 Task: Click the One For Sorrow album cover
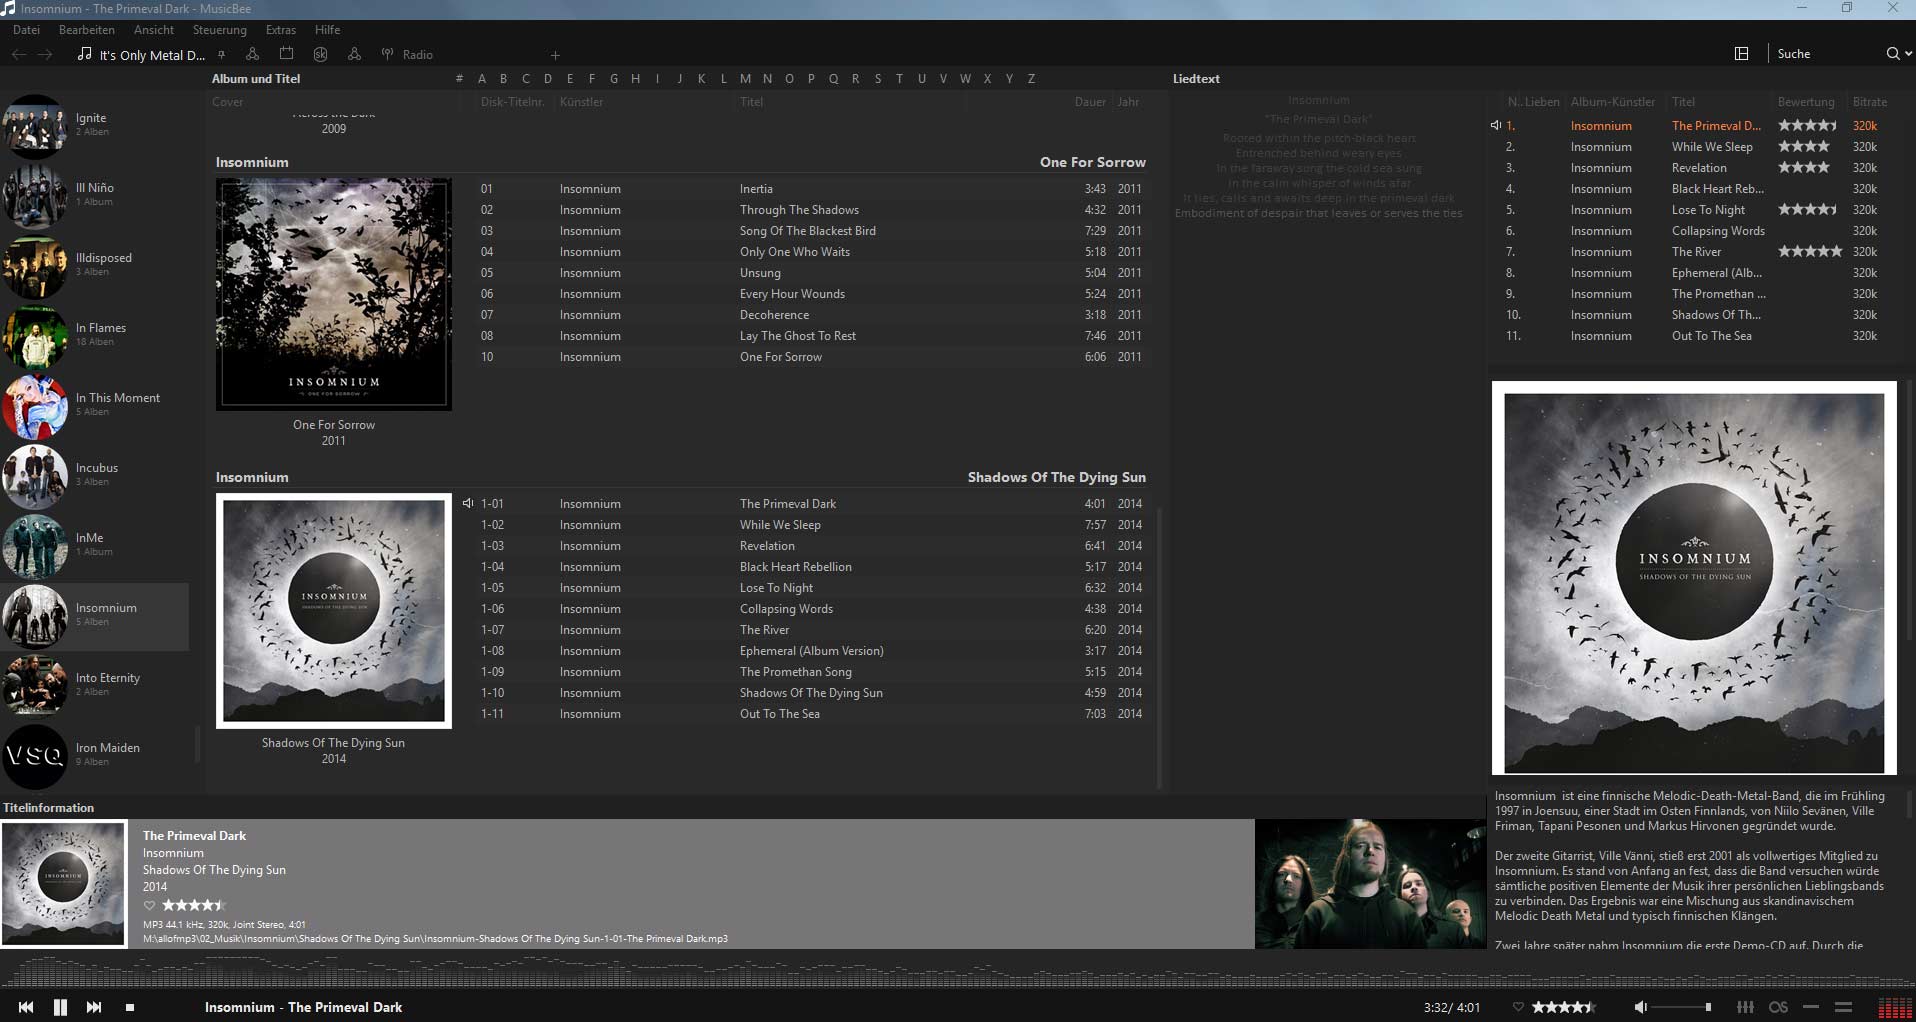334,294
